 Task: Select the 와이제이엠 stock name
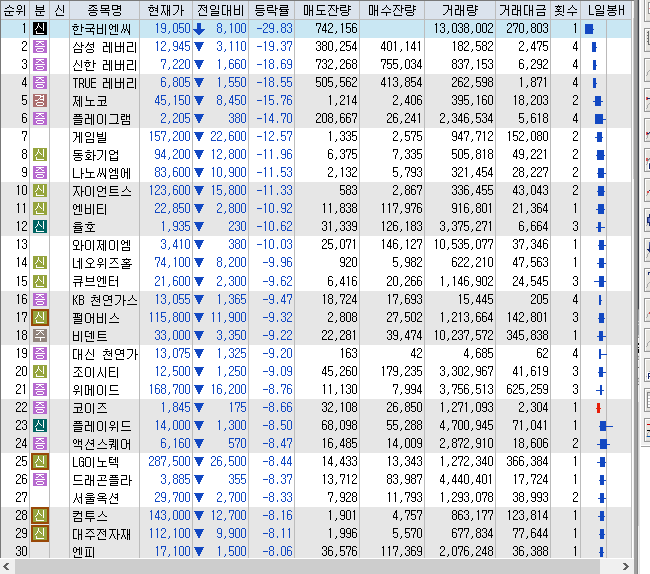point(102,245)
